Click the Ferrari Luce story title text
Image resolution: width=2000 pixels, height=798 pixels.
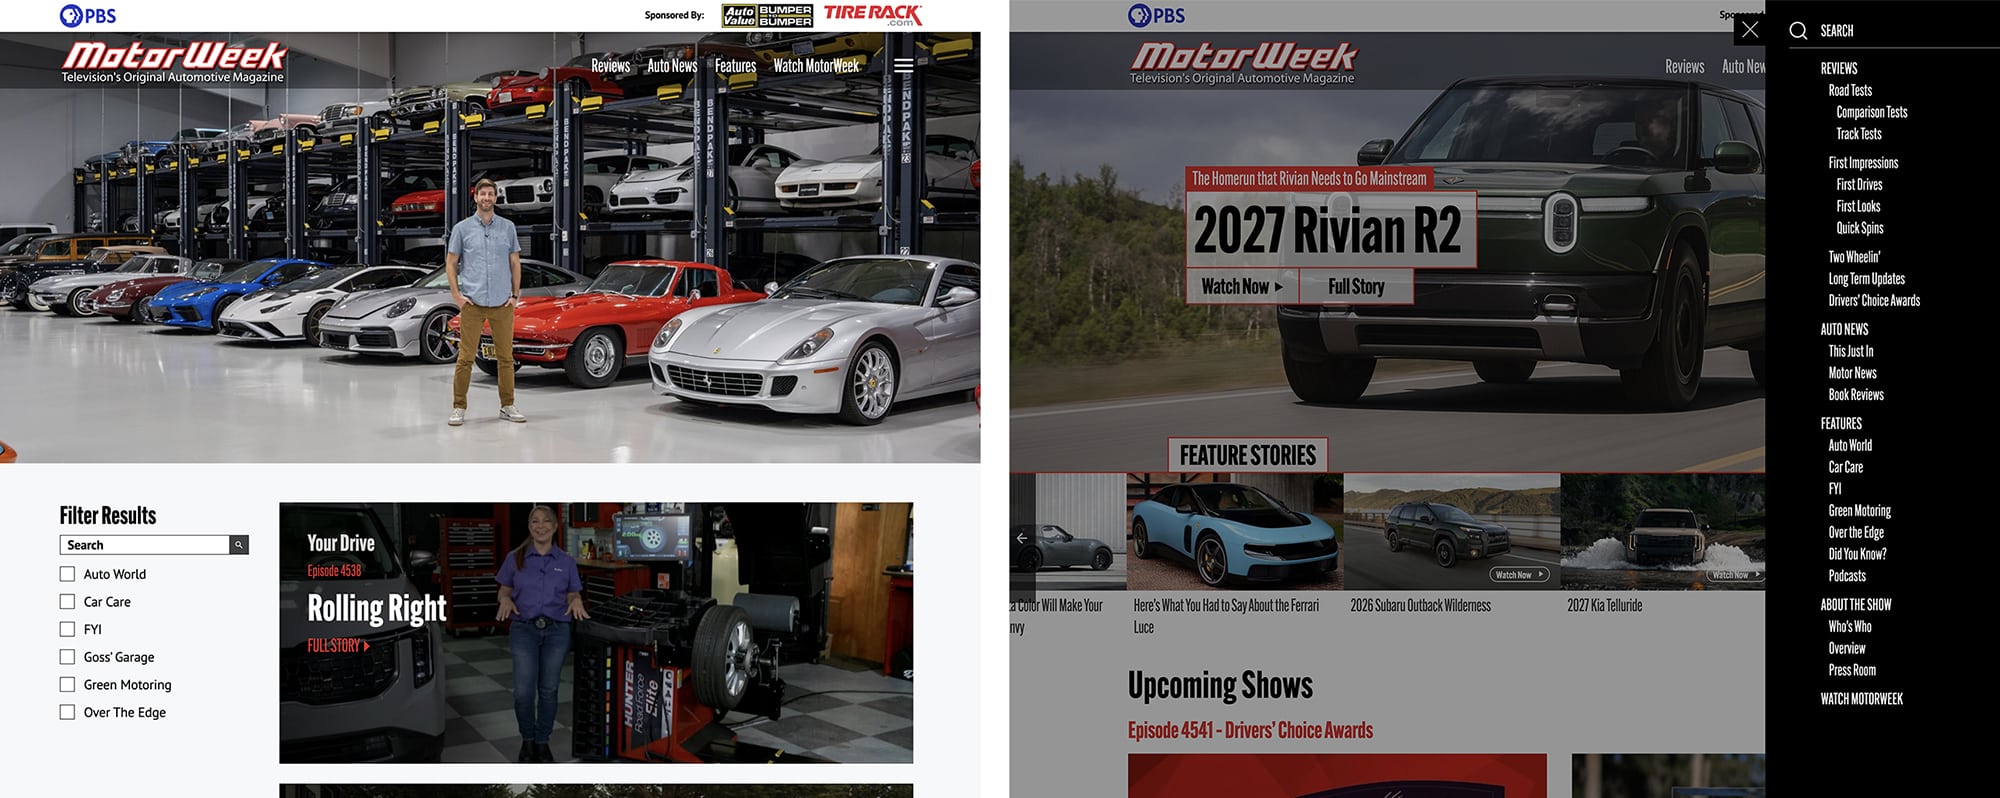[x=1226, y=616]
